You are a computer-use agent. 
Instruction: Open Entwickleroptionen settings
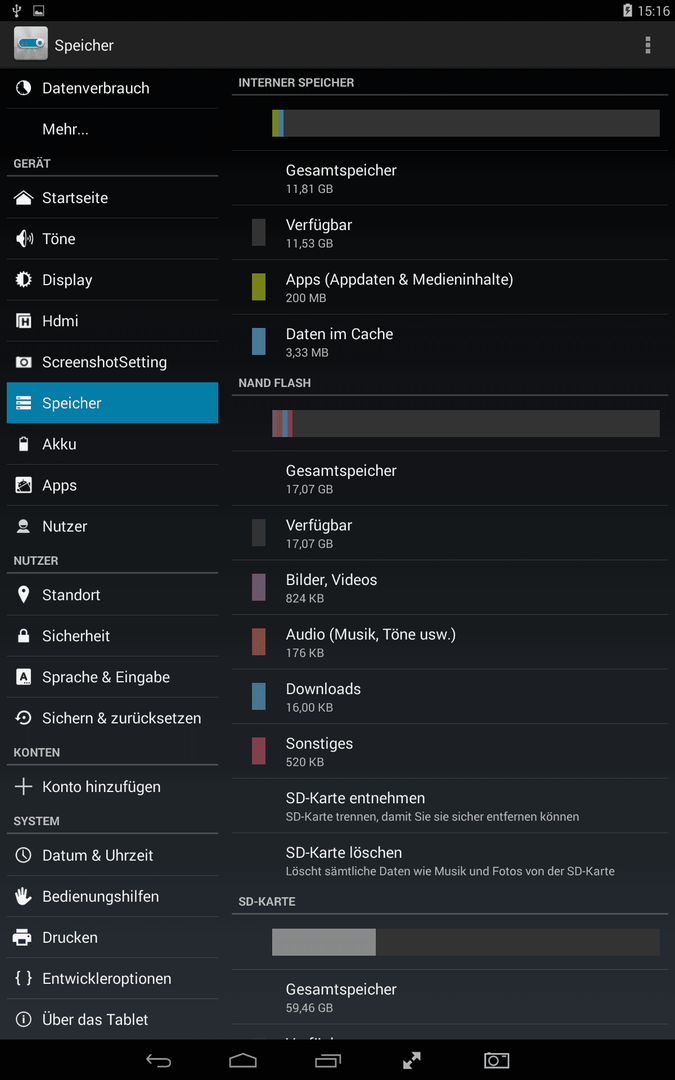[112, 979]
